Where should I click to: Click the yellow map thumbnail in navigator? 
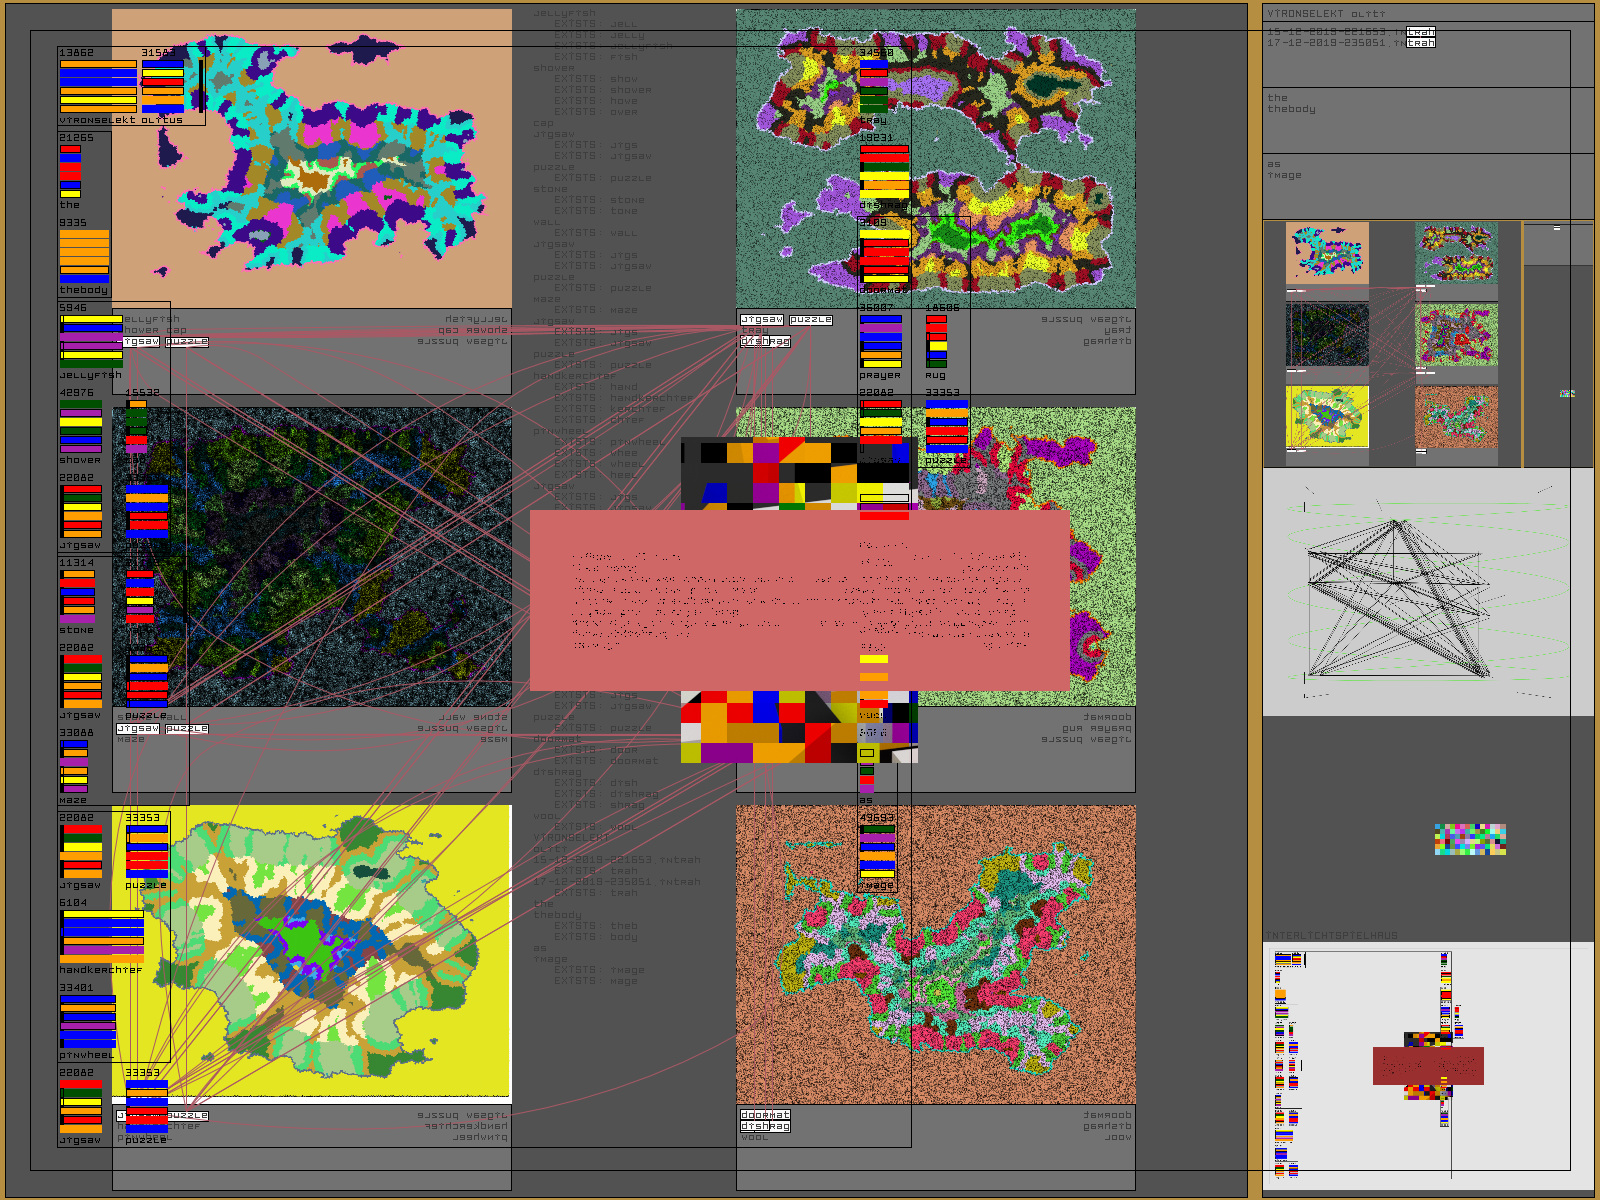click(x=1327, y=417)
